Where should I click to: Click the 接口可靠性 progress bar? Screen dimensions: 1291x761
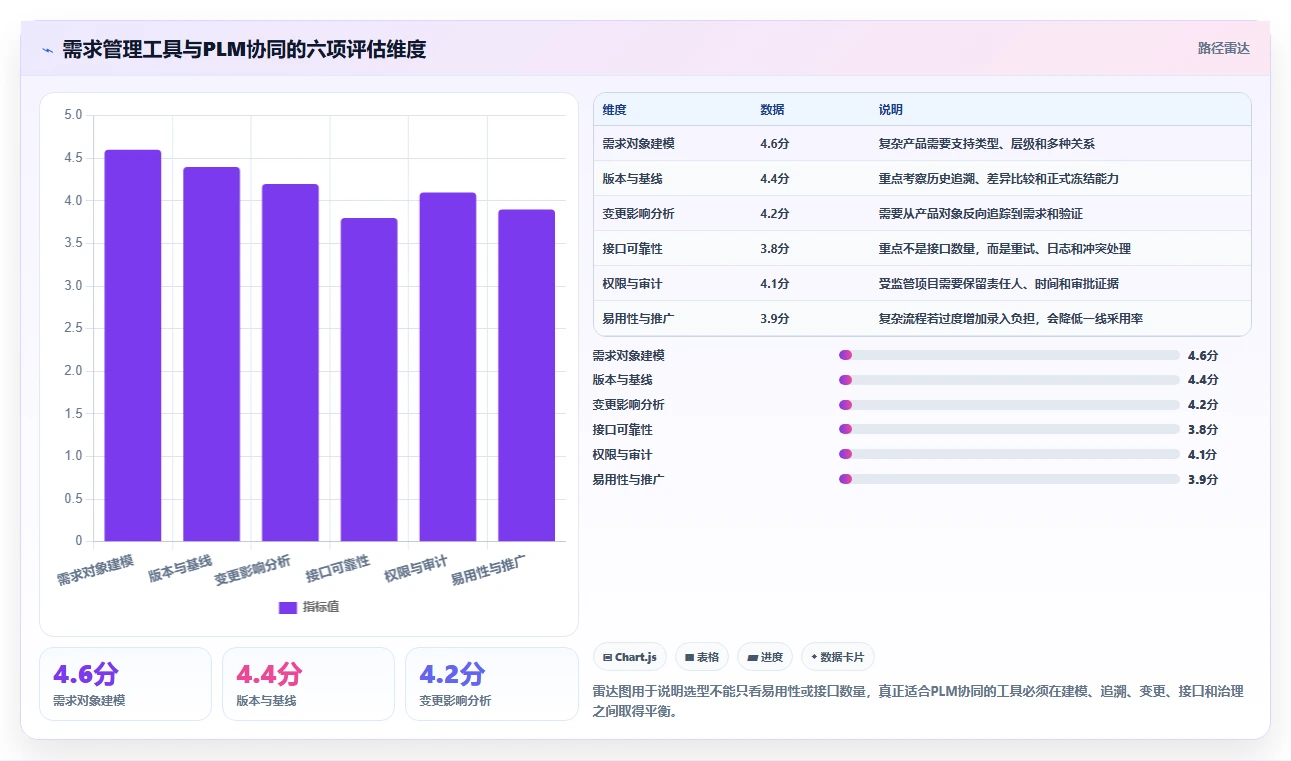[x=1010, y=429]
